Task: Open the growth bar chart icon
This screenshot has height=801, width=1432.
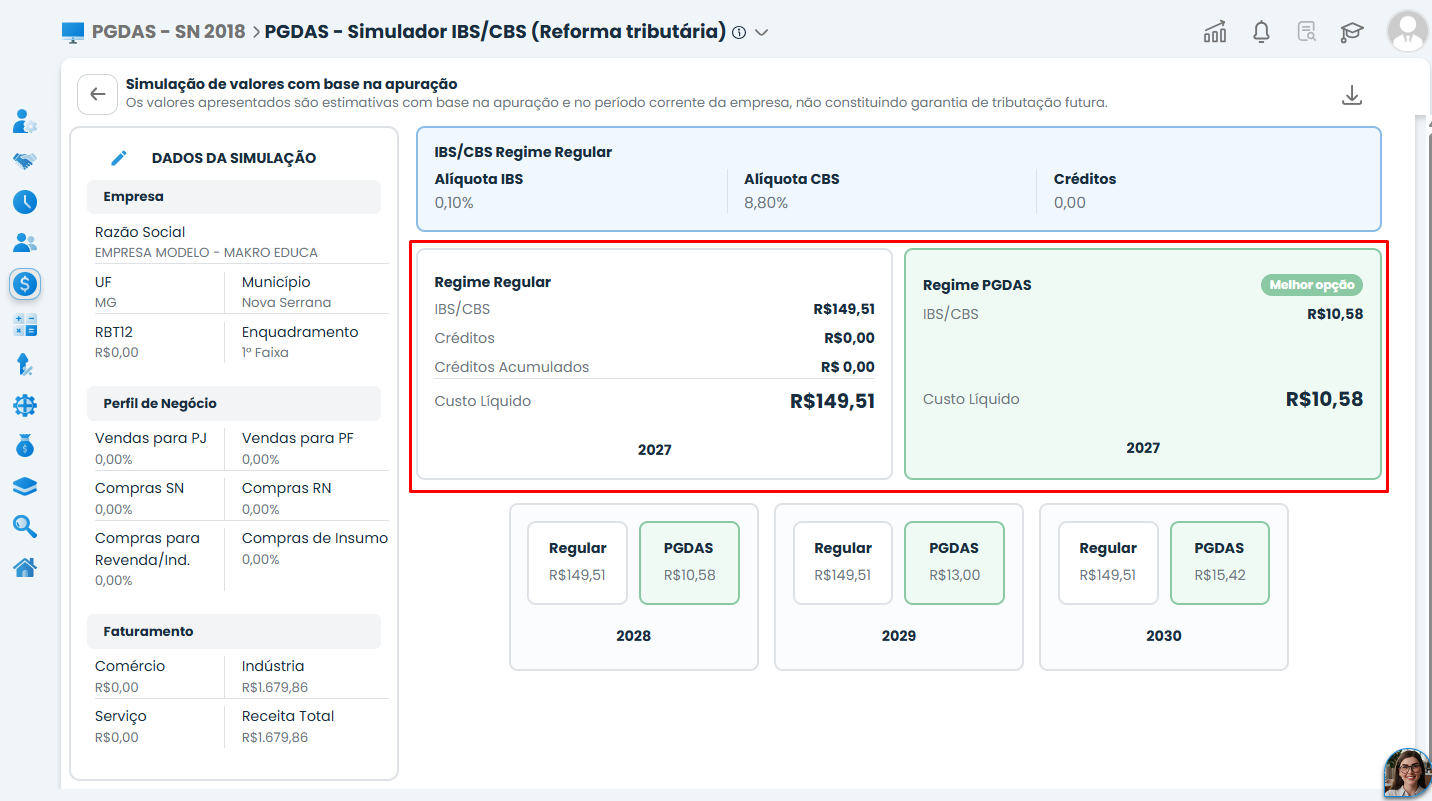Action: (x=1215, y=32)
